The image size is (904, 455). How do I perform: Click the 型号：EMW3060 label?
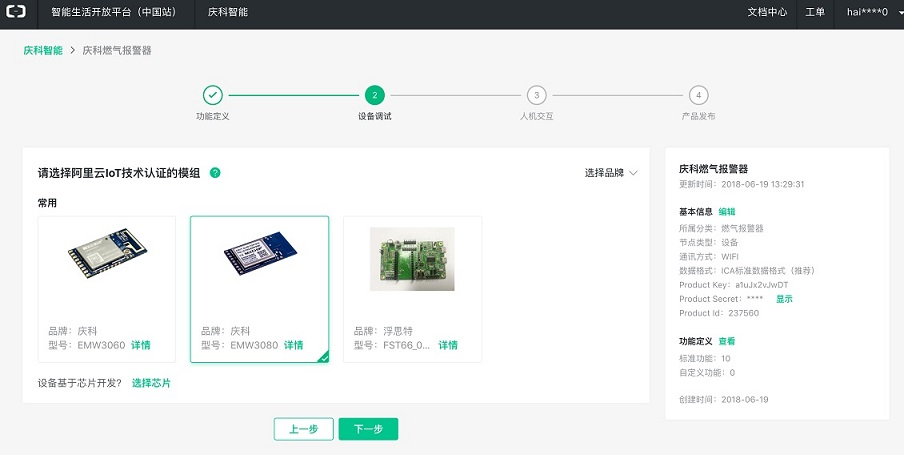(86, 345)
